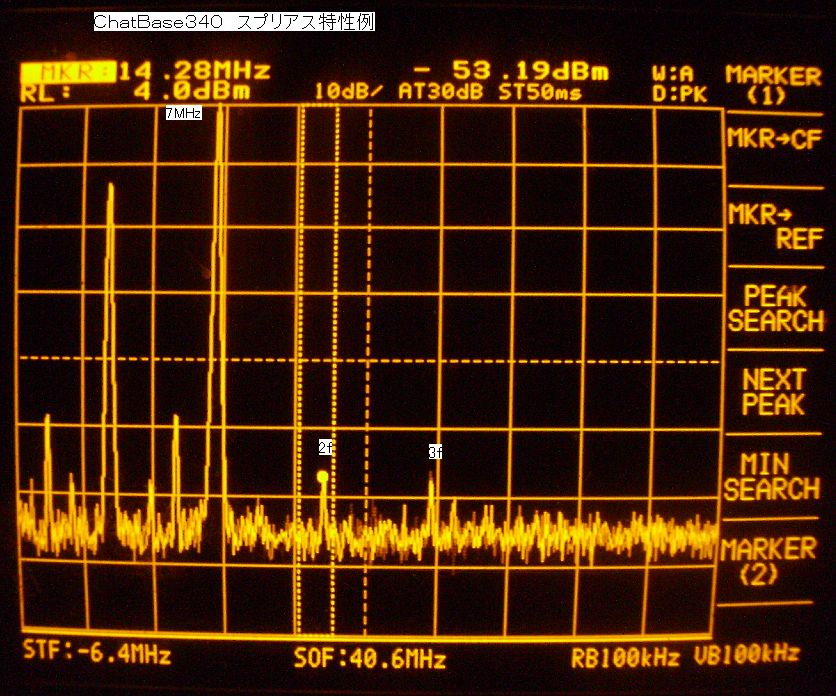
Task: Click the SOF:40.6MHz stop frequency
Action: [369, 659]
